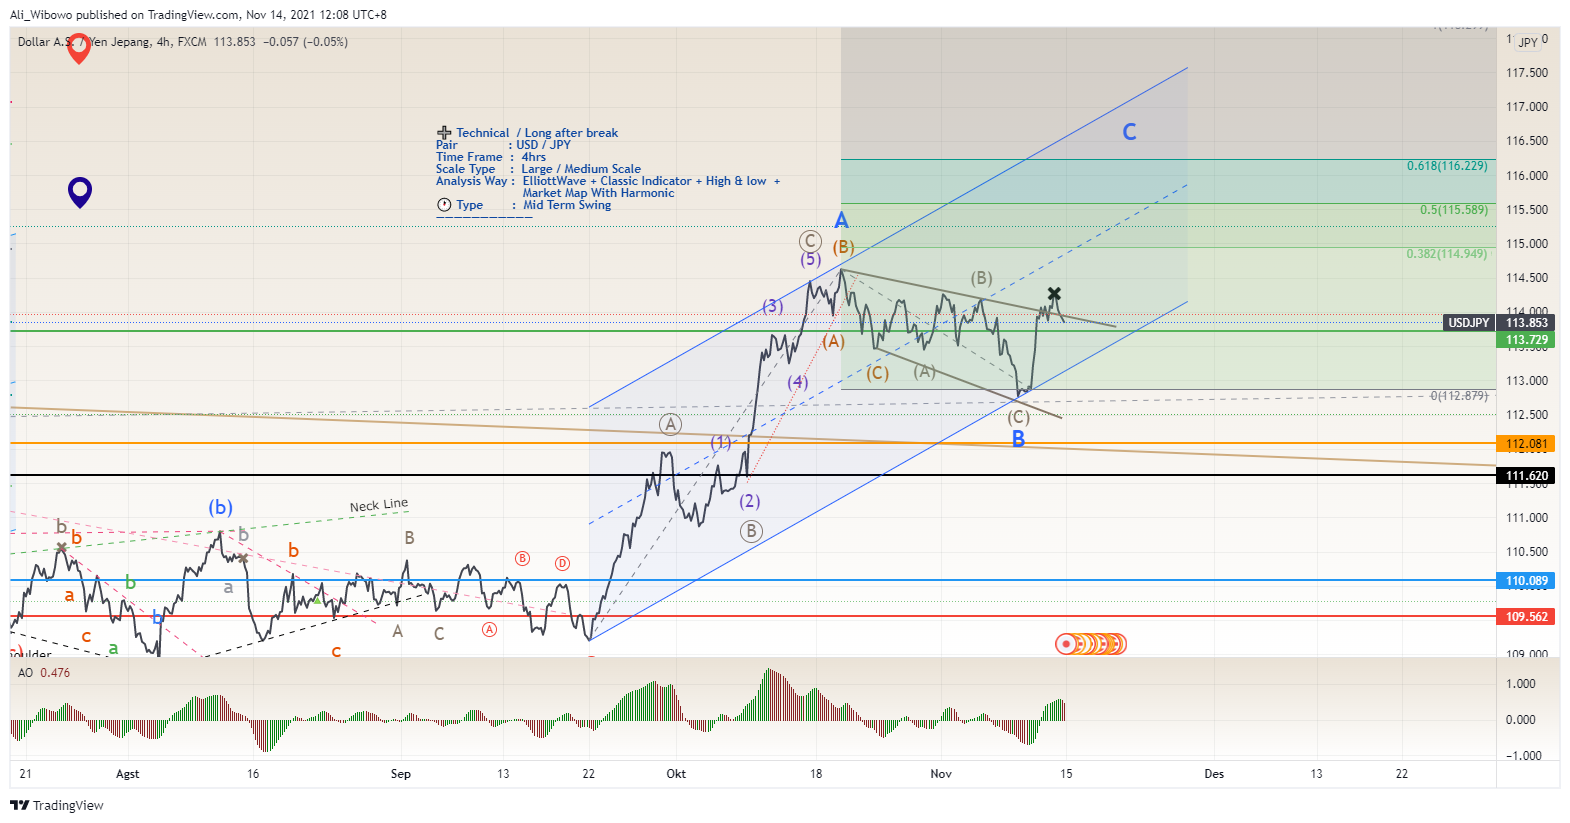Select the purple (4) wave label
The image size is (1570, 823).
(797, 382)
